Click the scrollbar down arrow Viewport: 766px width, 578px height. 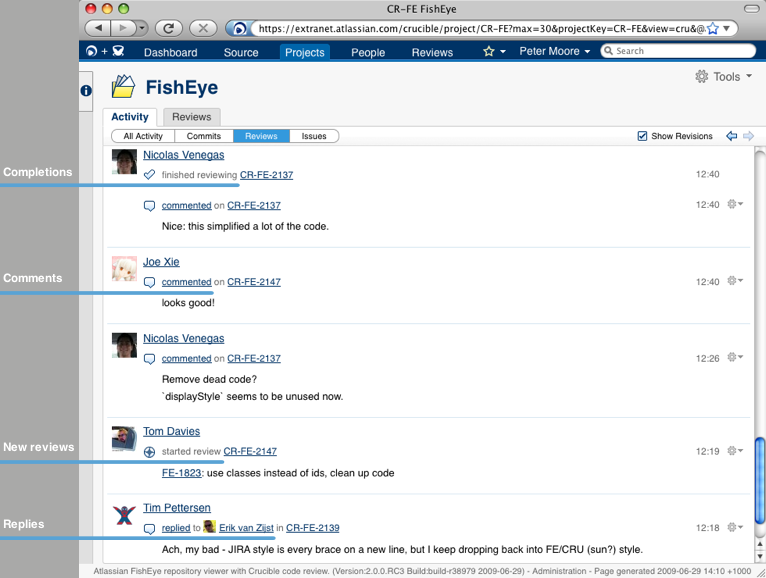point(760,556)
